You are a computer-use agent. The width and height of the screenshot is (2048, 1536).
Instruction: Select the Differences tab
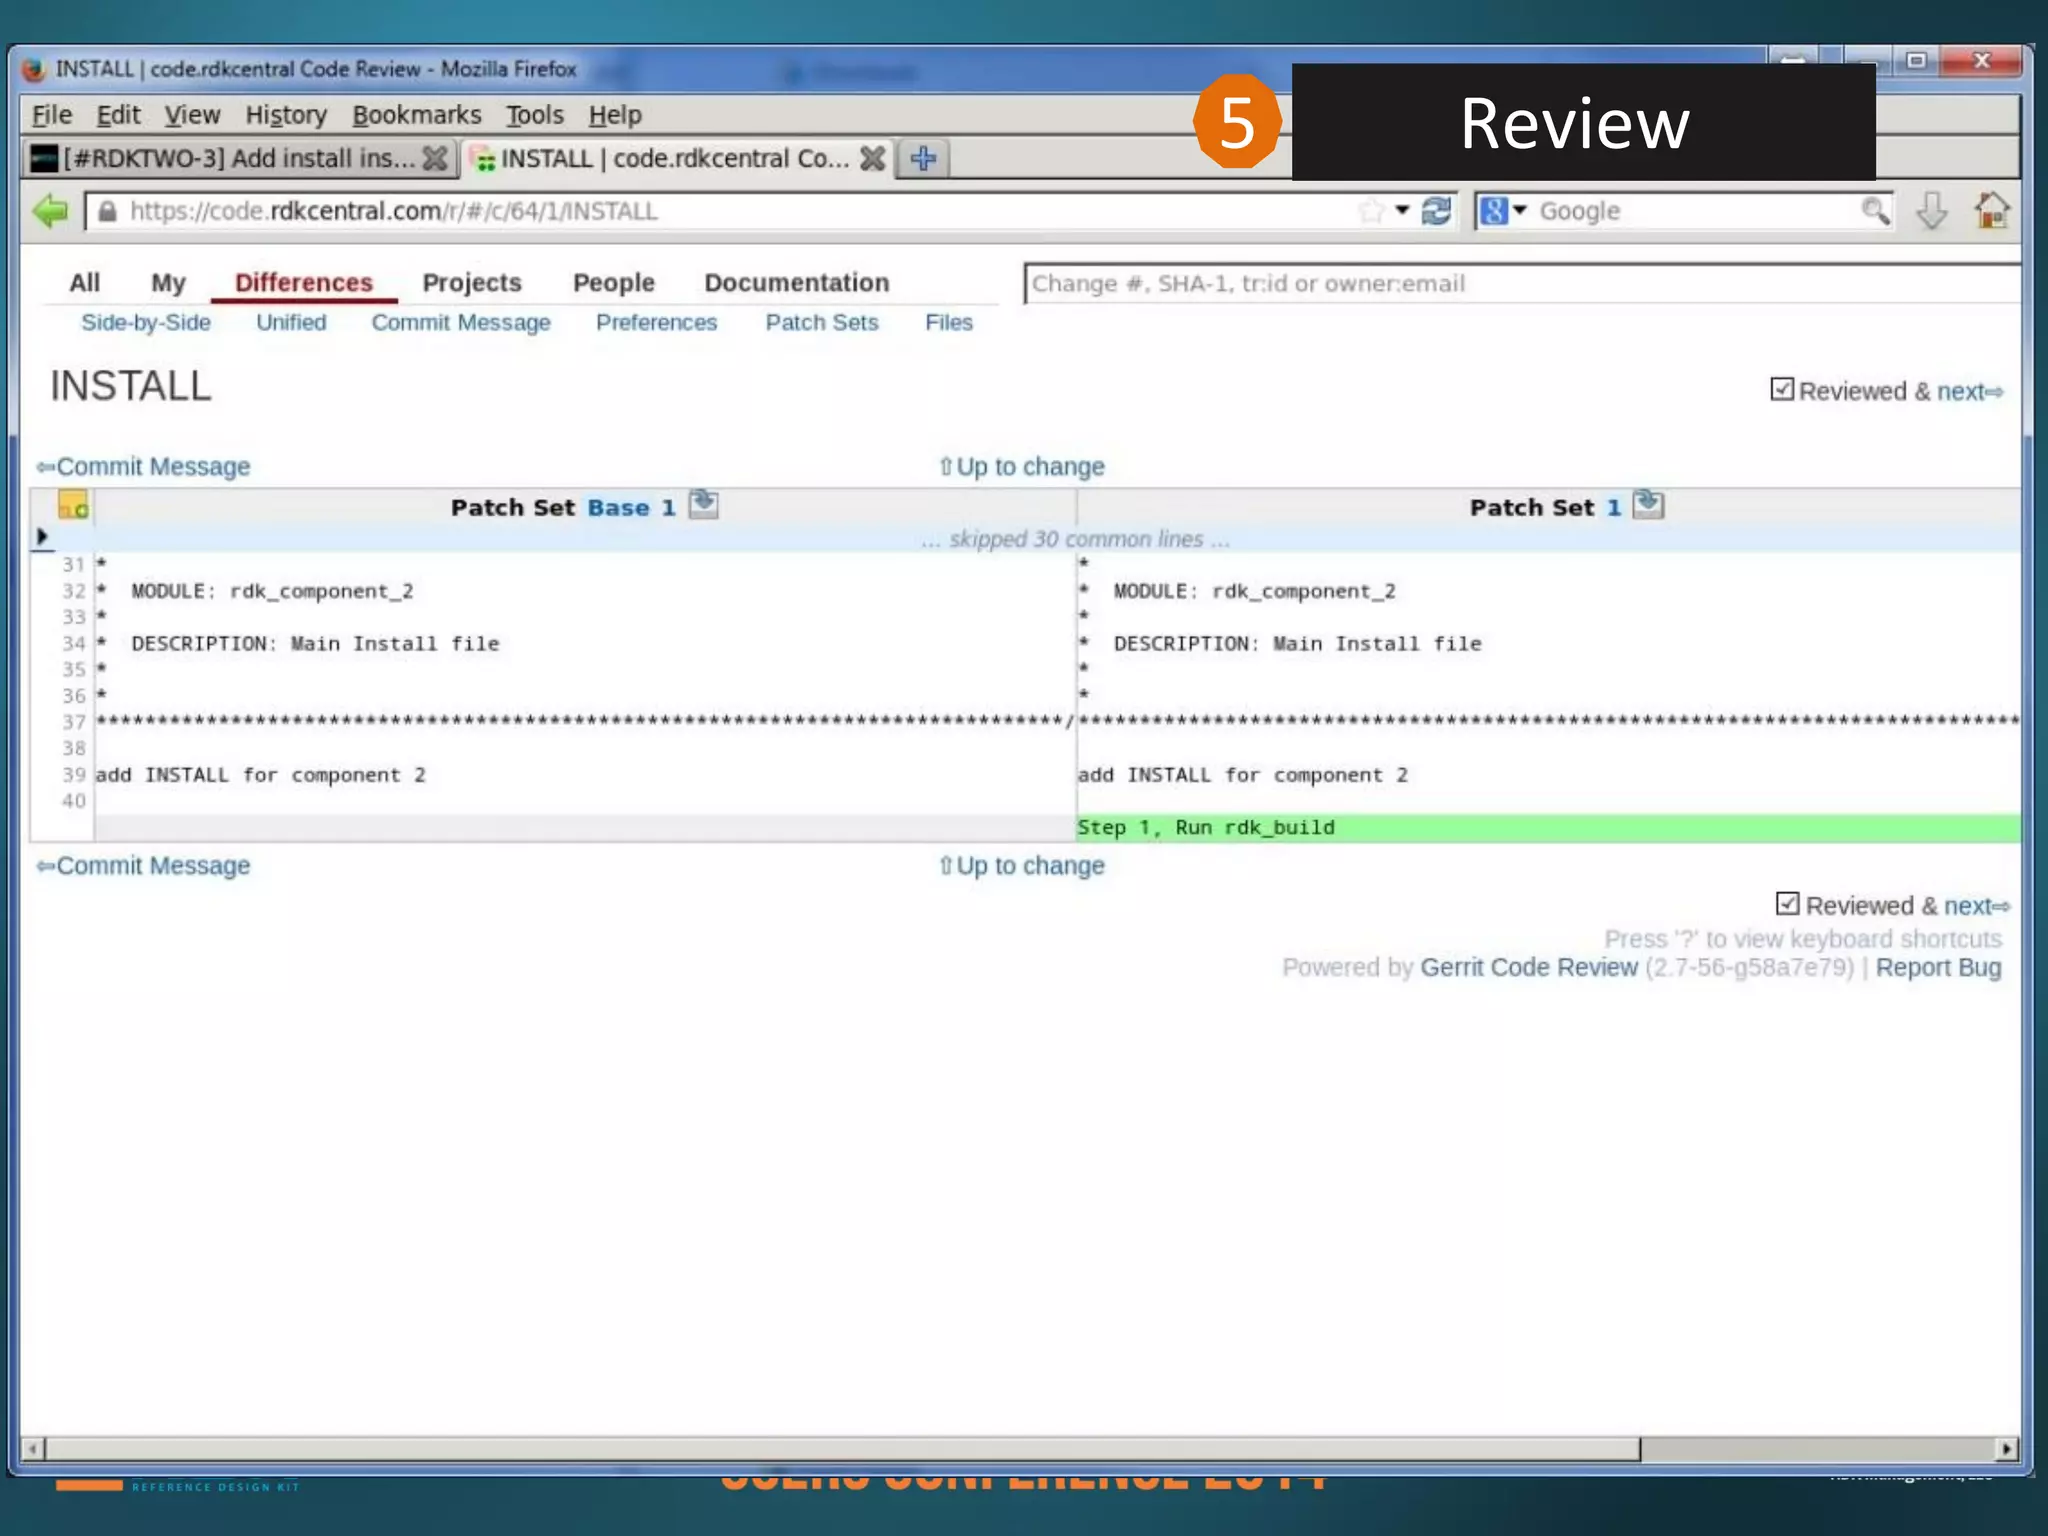303,283
